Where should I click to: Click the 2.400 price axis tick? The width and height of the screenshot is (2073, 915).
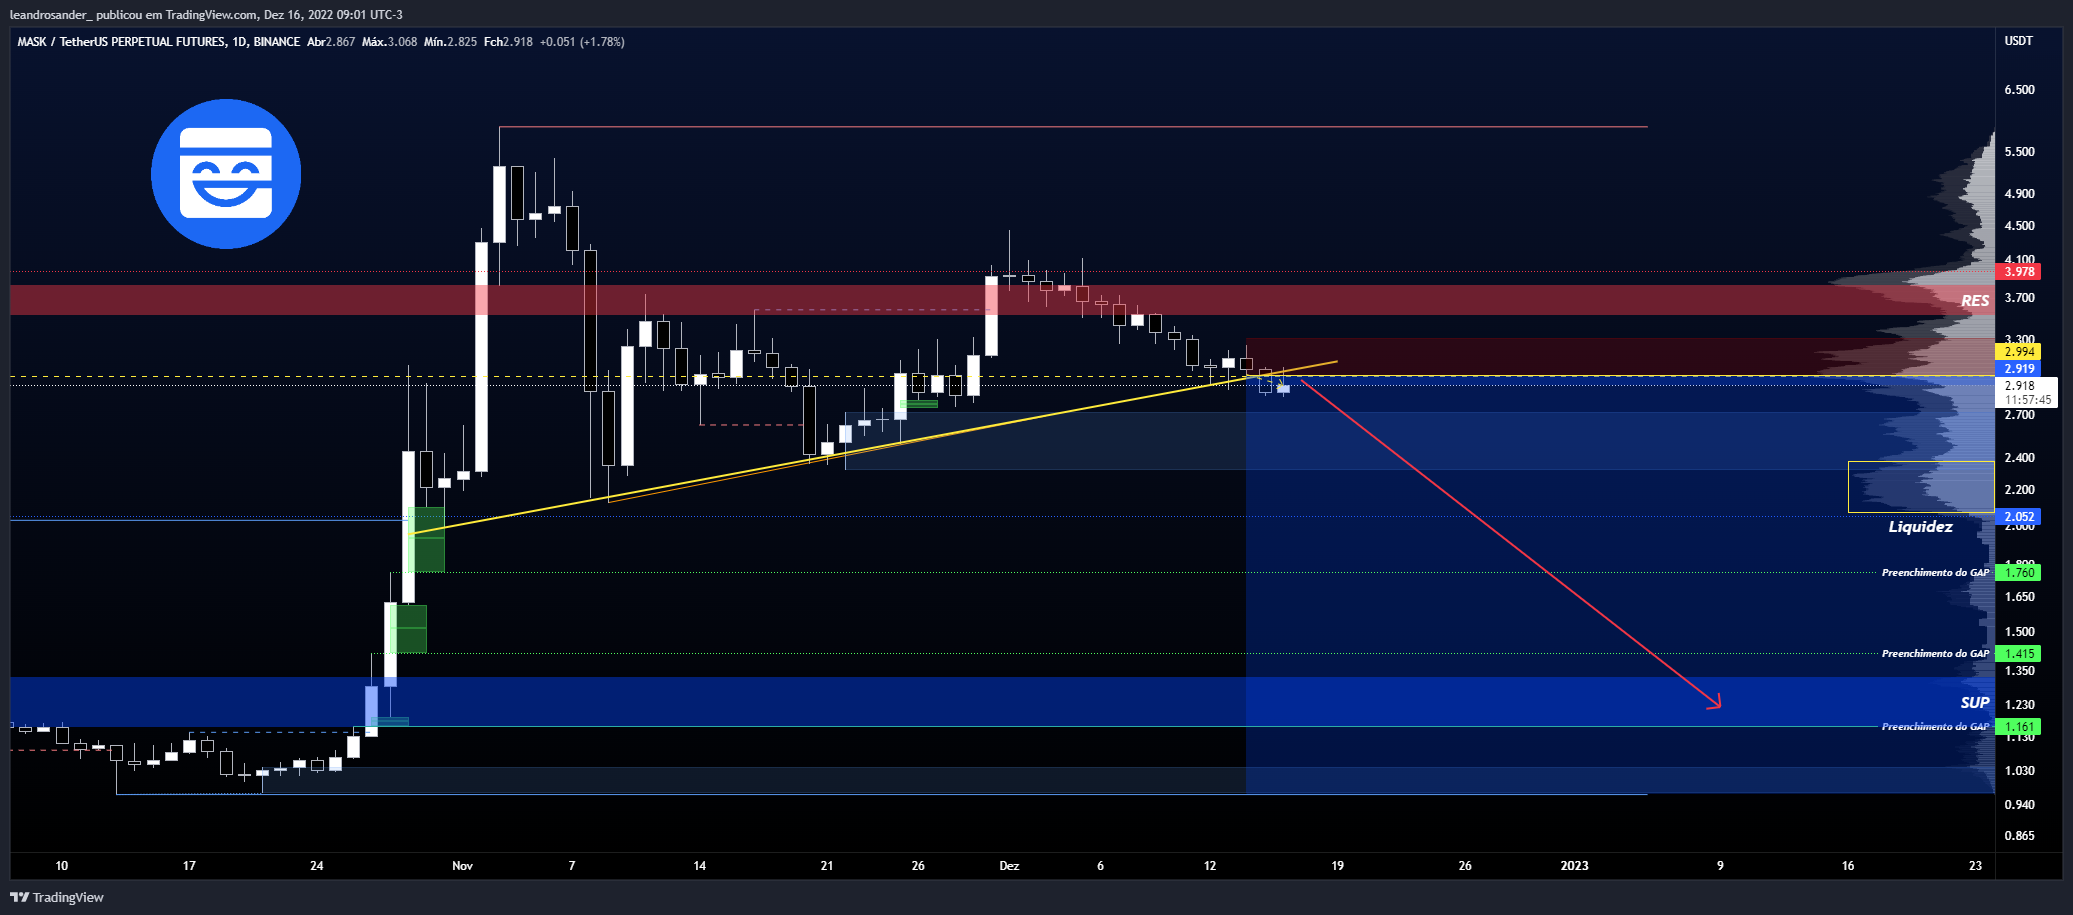click(x=2019, y=458)
